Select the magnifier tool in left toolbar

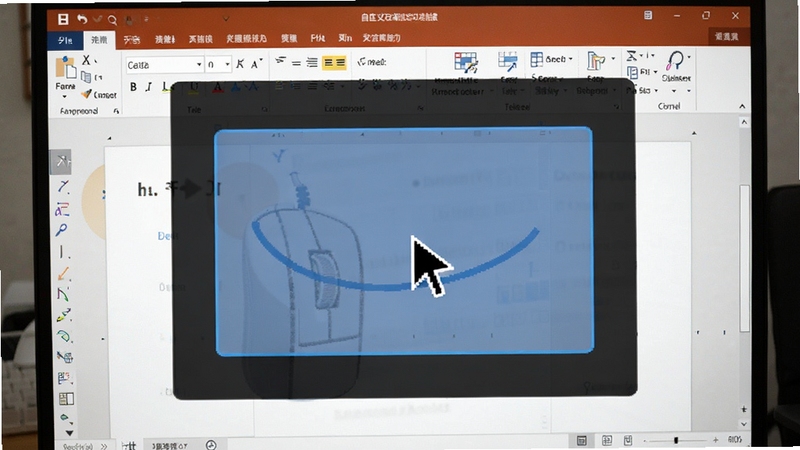(62, 230)
